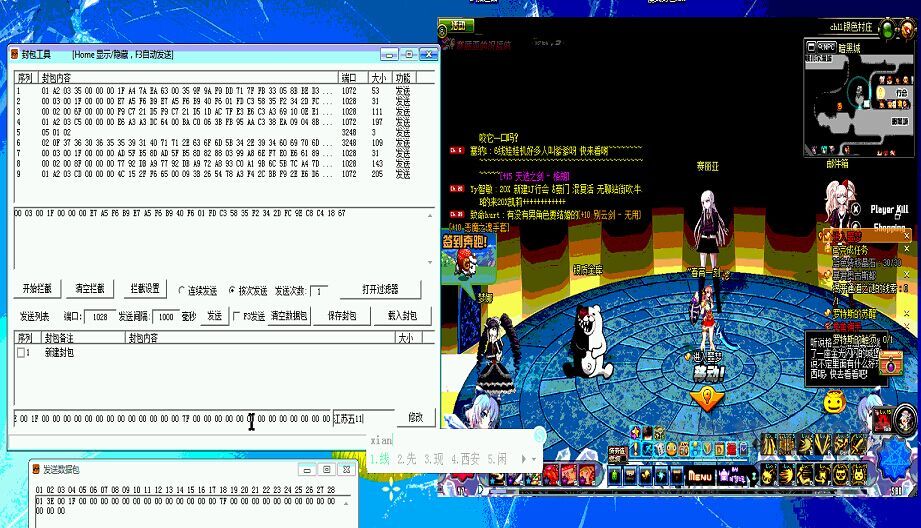Click the 保存封包 button
The width and height of the screenshot is (921, 528).
[x=342, y=316]
